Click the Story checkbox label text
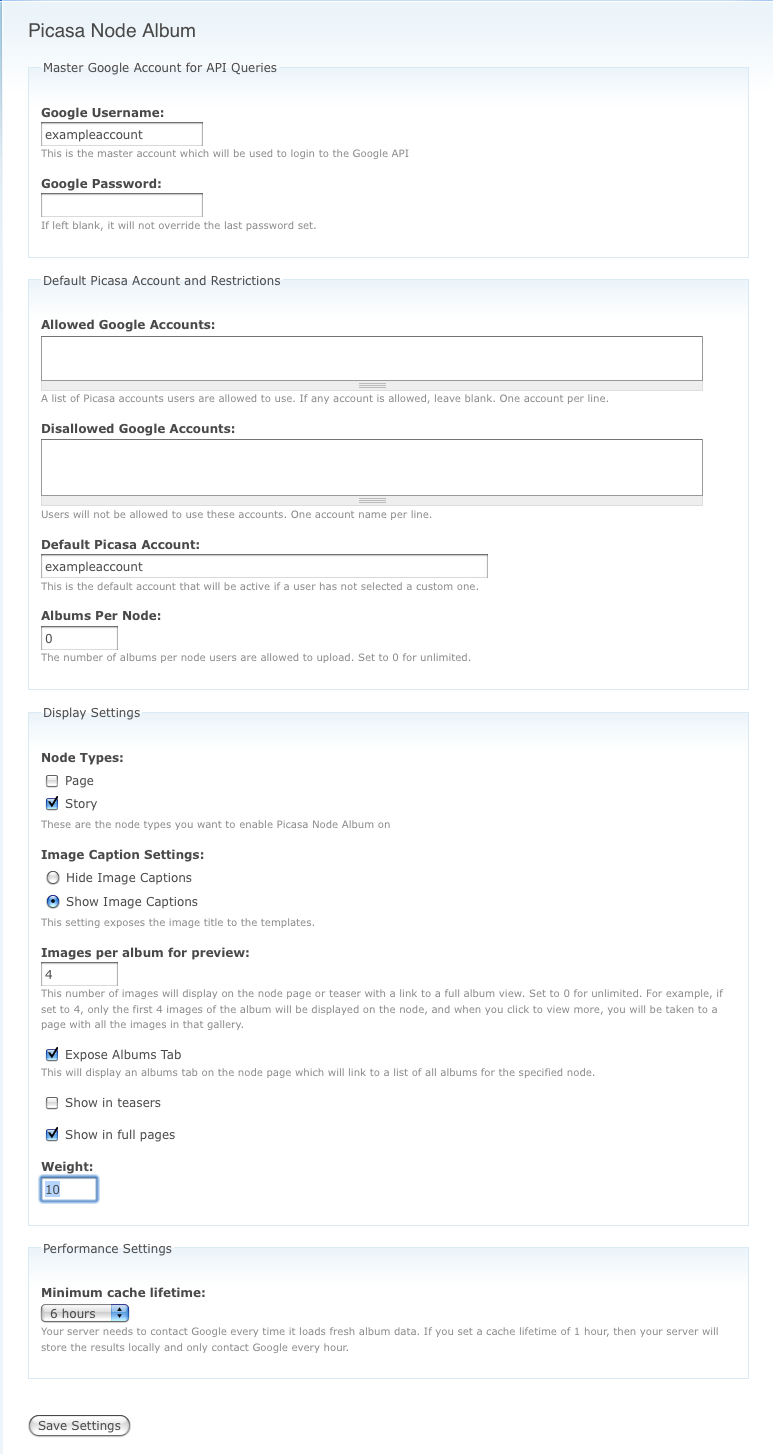The image size is (773, 1454). tap(81, 804)
